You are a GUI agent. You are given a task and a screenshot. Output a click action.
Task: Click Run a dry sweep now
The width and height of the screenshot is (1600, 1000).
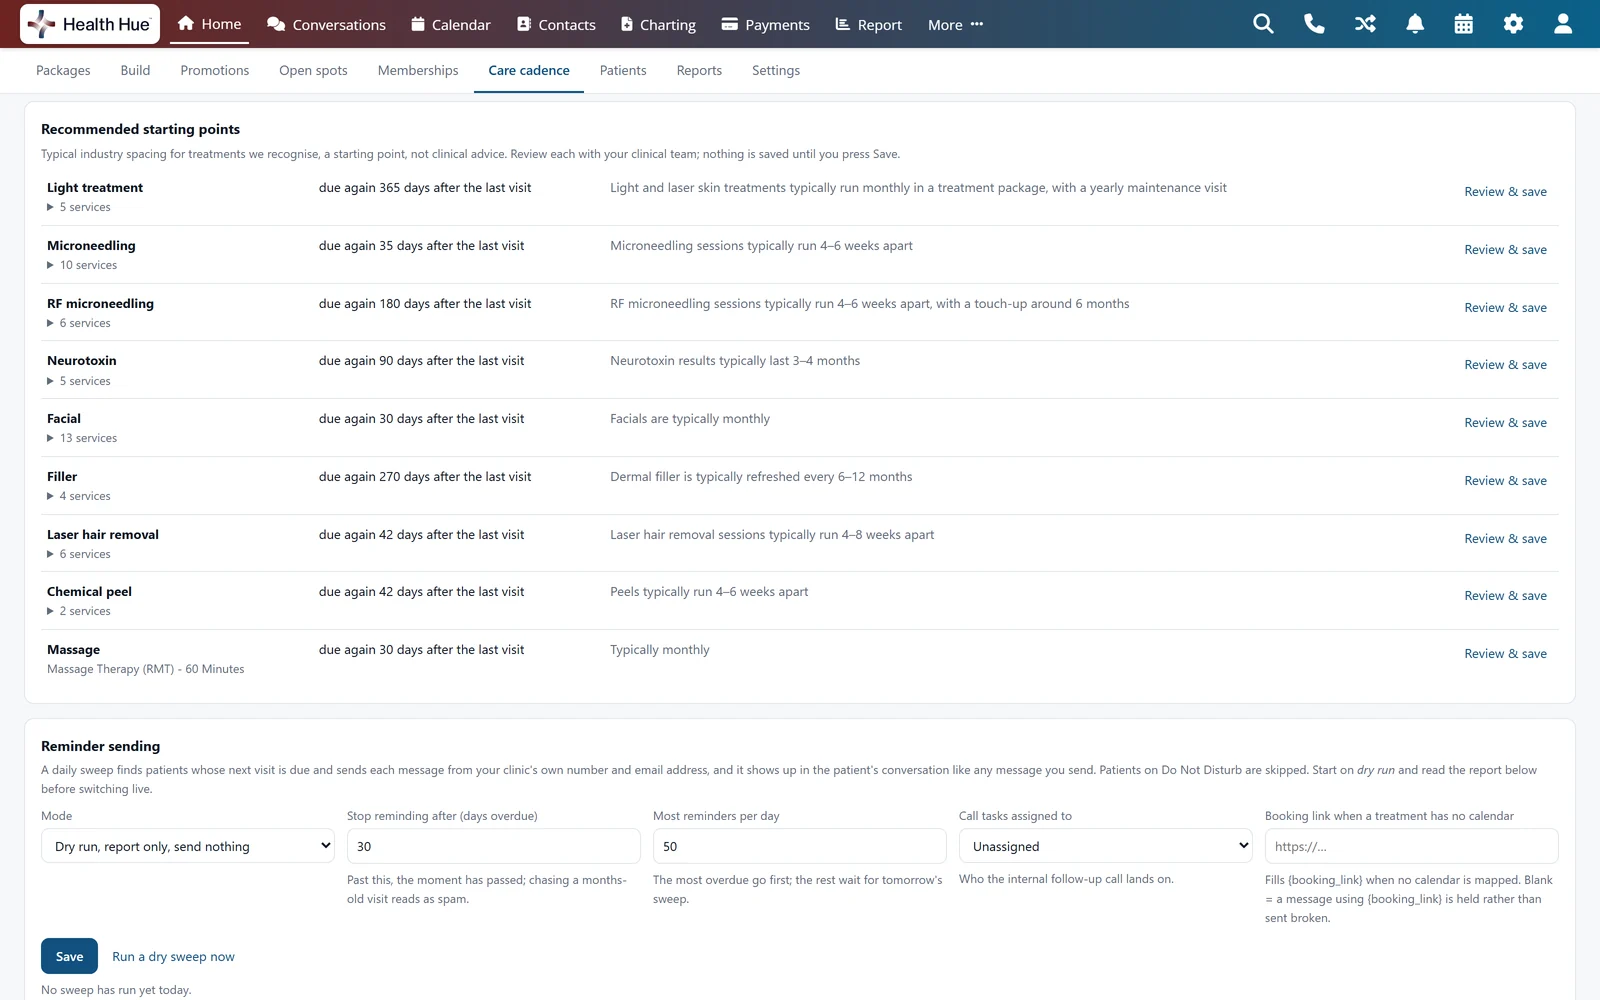(173, 957)
